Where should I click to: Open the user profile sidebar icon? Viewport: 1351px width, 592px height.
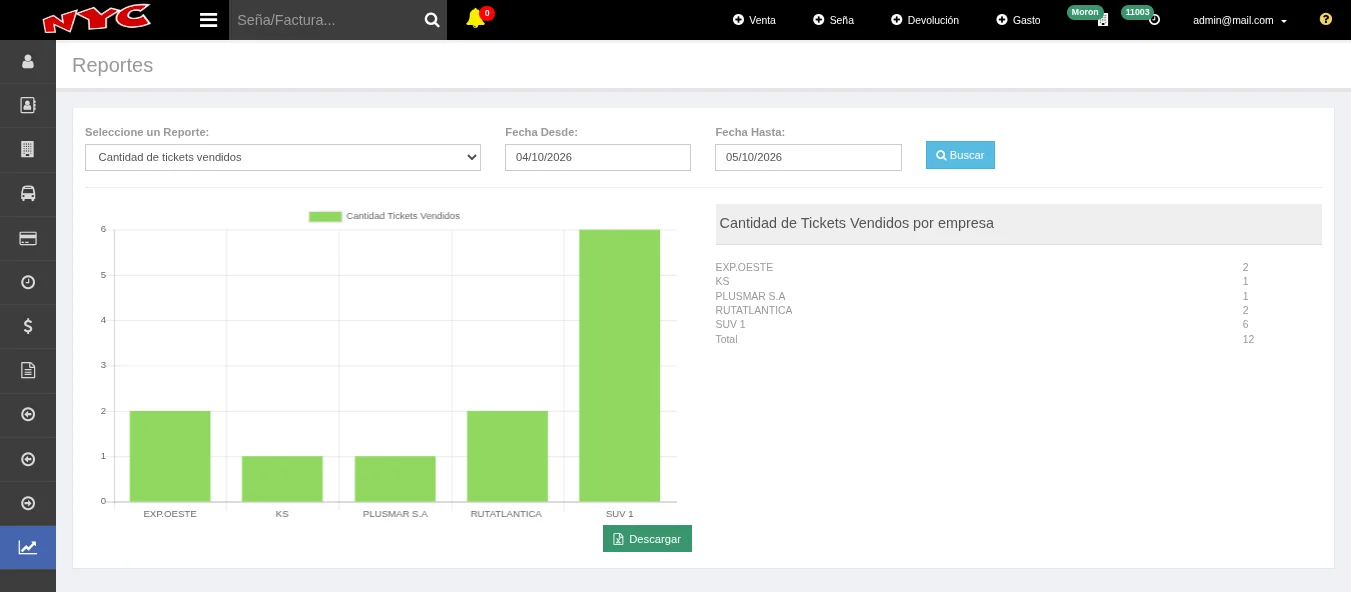[28, 62]
